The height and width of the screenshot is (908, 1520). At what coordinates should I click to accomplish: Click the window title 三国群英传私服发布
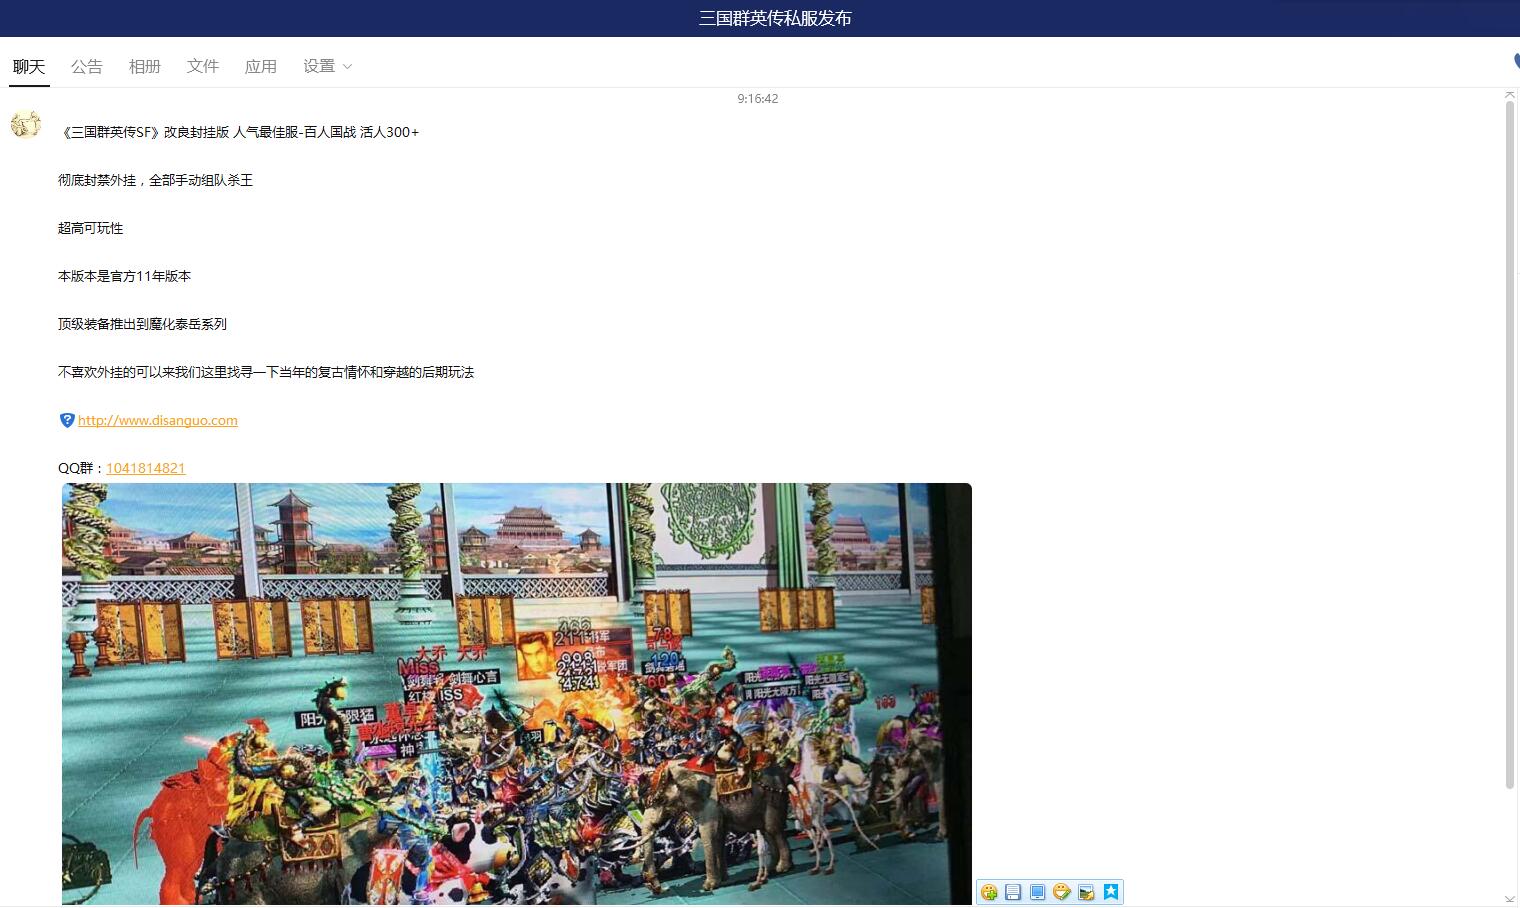(775, 18)
